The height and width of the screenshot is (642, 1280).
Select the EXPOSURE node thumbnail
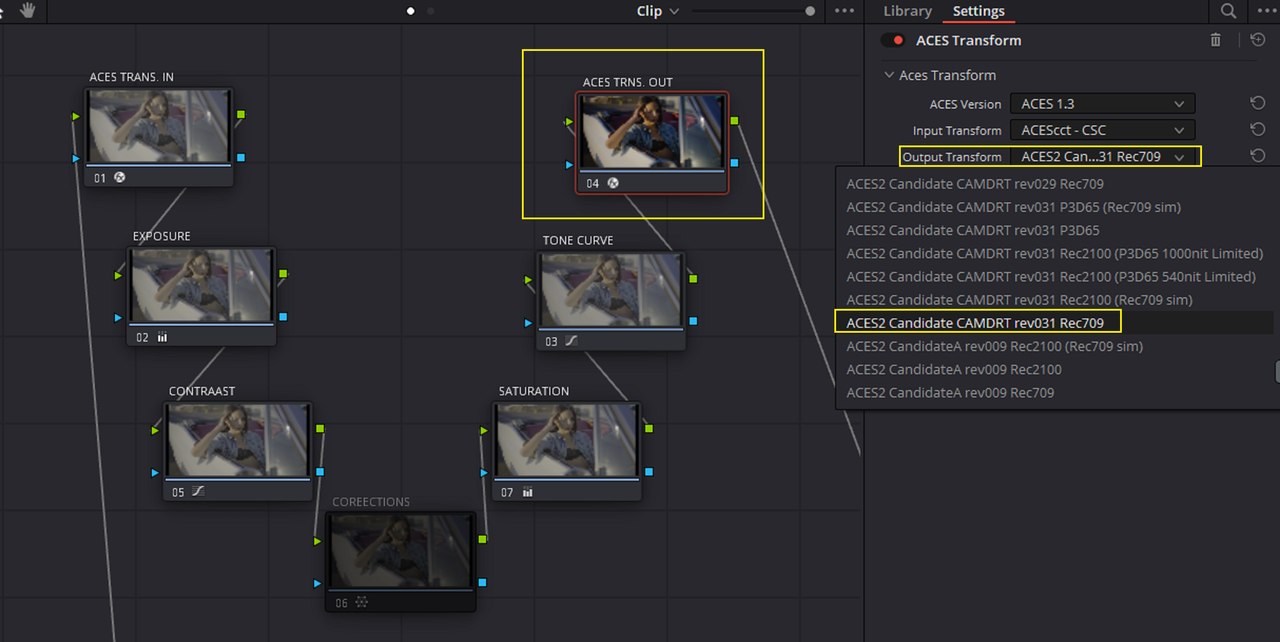[200, 285]
